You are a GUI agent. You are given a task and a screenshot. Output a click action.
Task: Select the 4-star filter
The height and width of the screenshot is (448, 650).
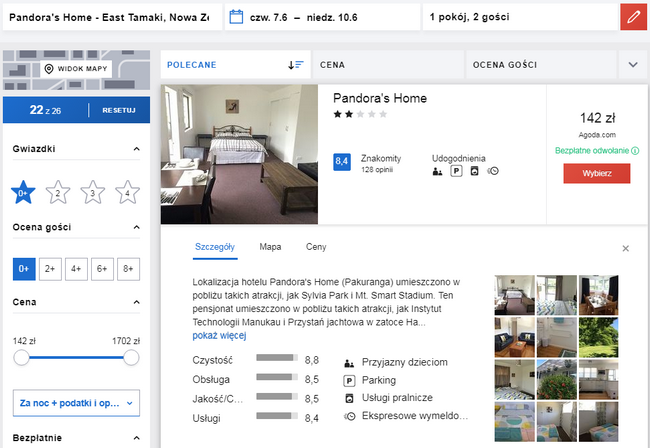coord(126,192)
